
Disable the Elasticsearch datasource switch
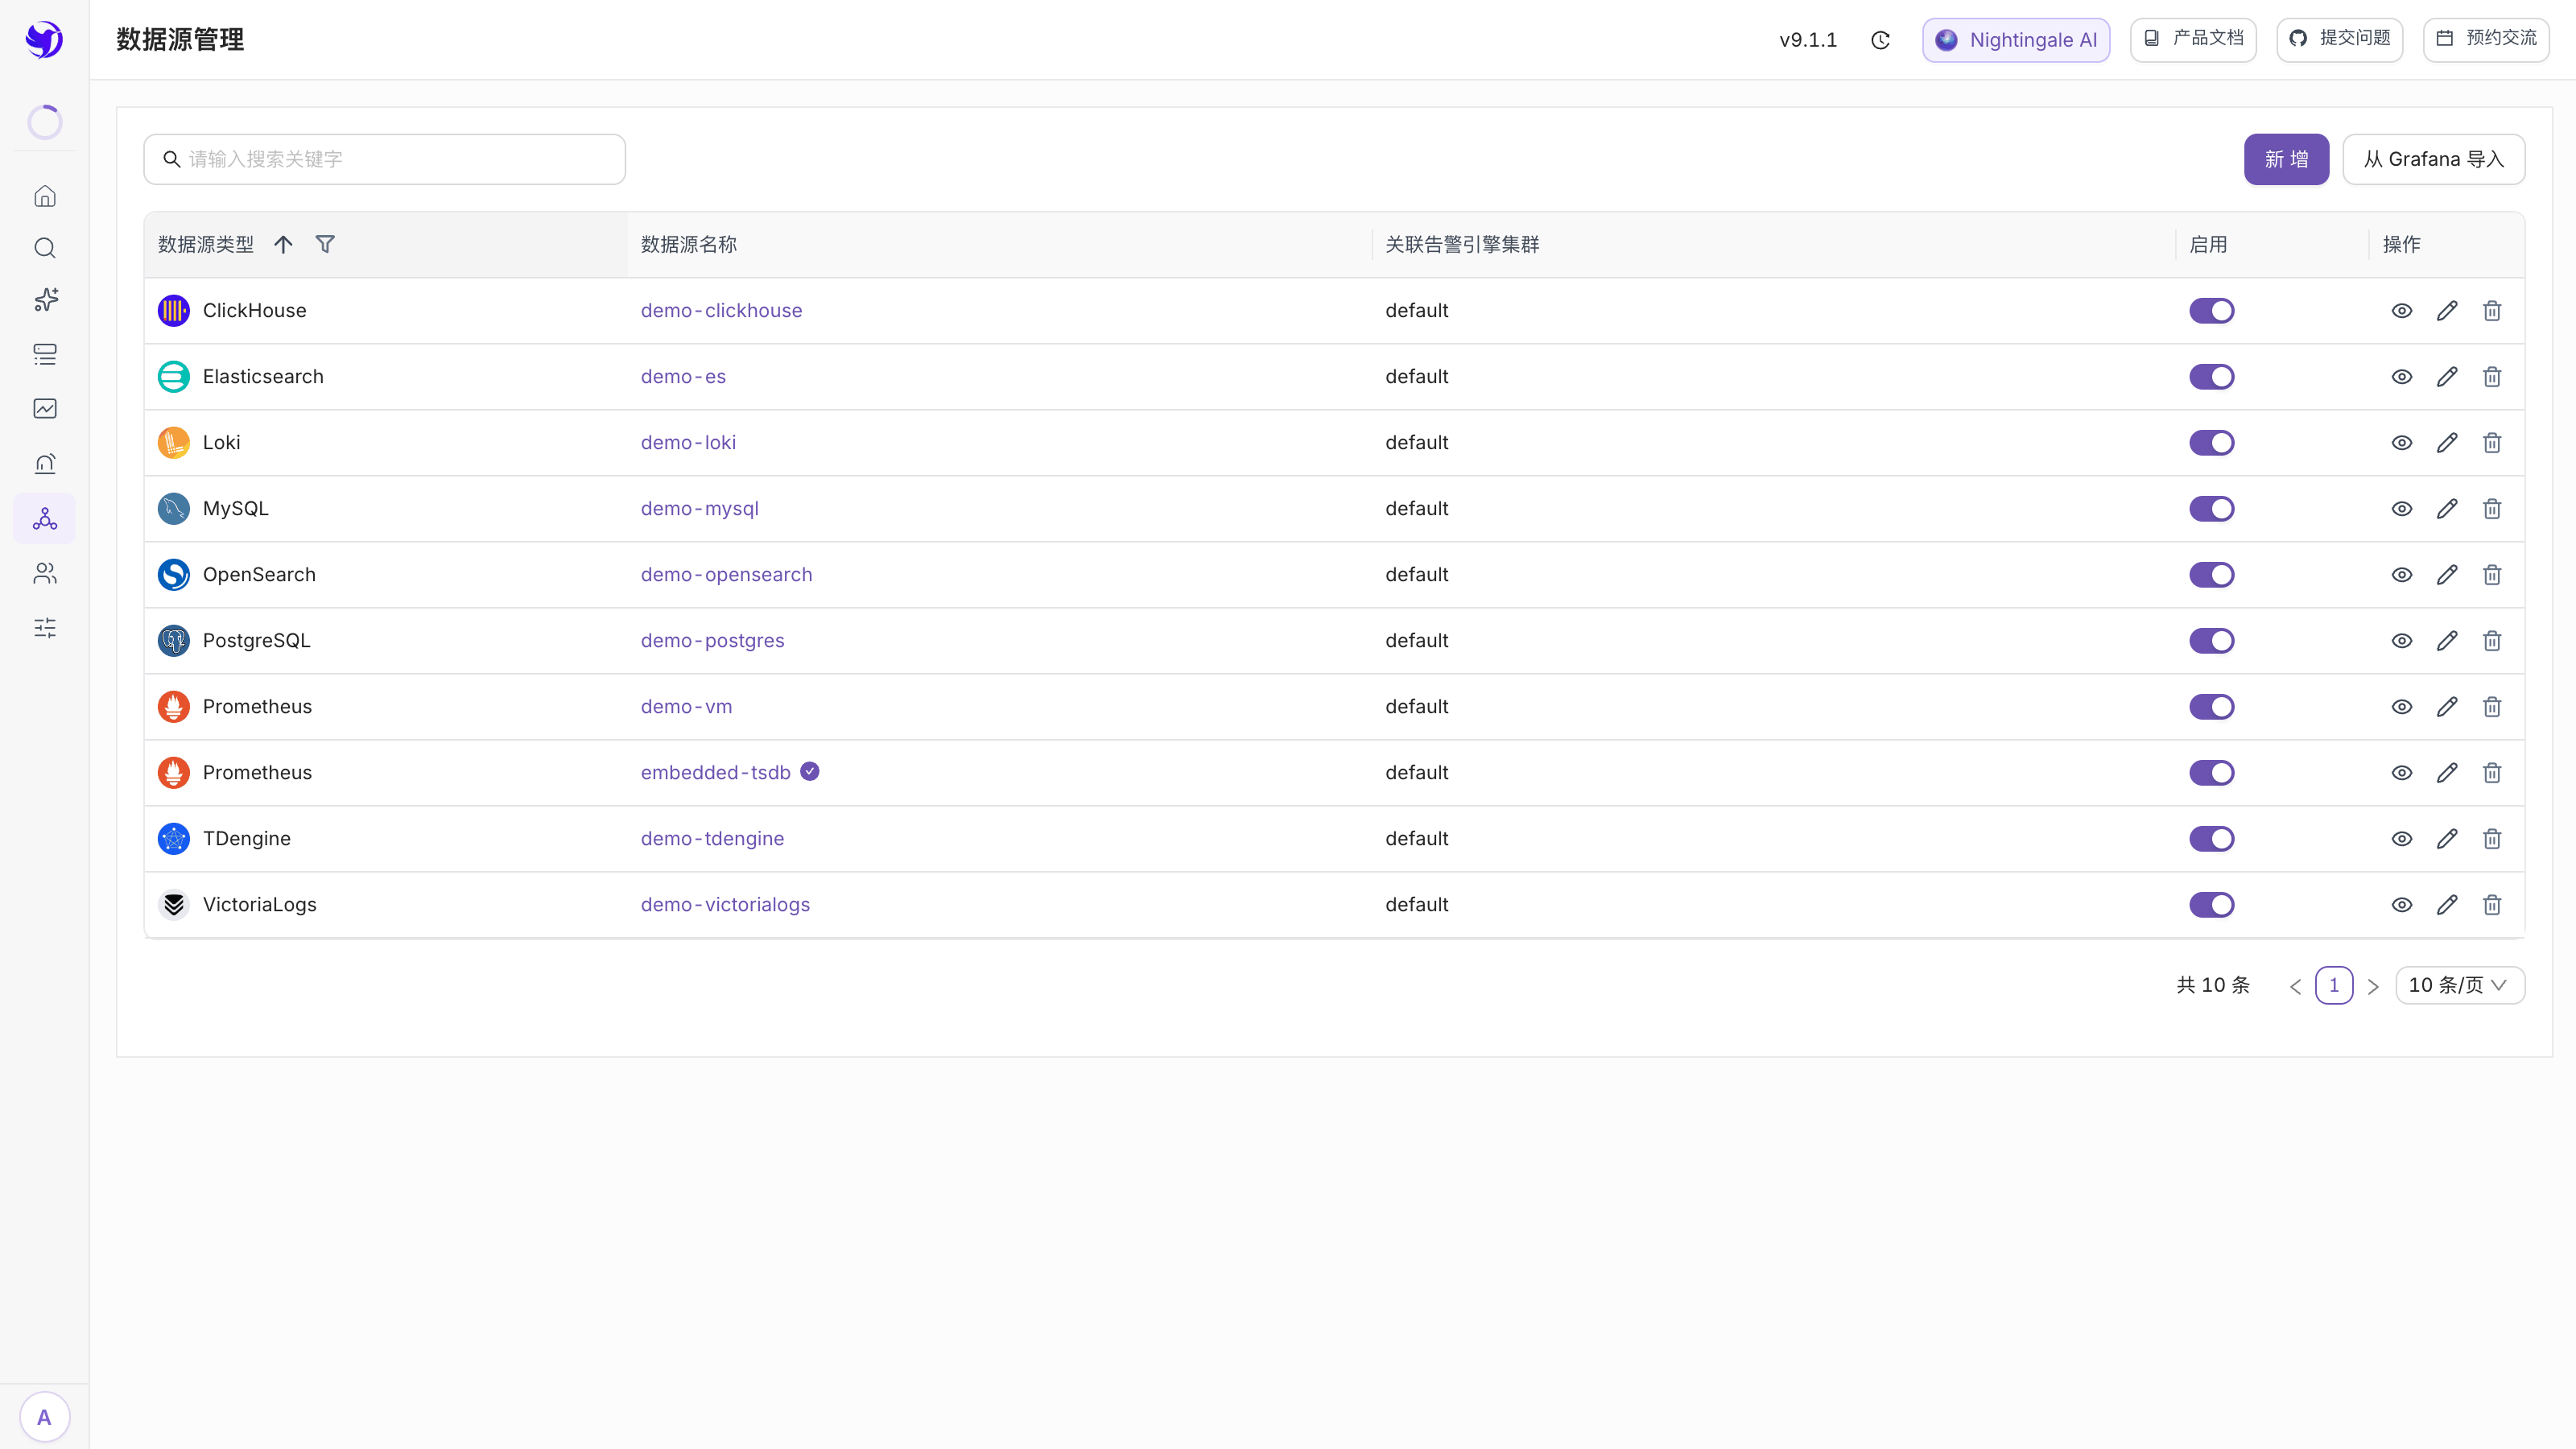[2212, 377]
